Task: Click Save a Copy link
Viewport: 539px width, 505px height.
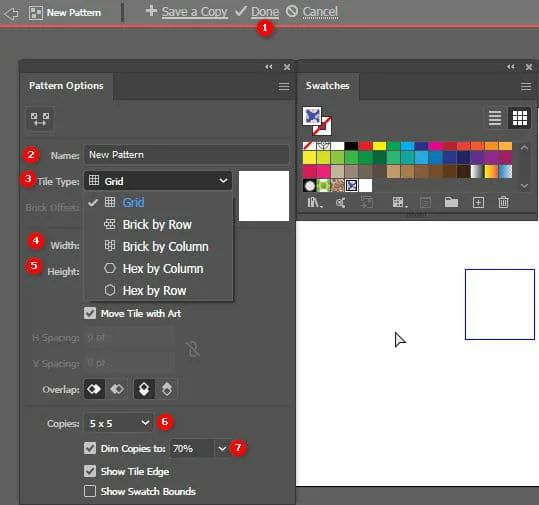Action: pos(195,12)
